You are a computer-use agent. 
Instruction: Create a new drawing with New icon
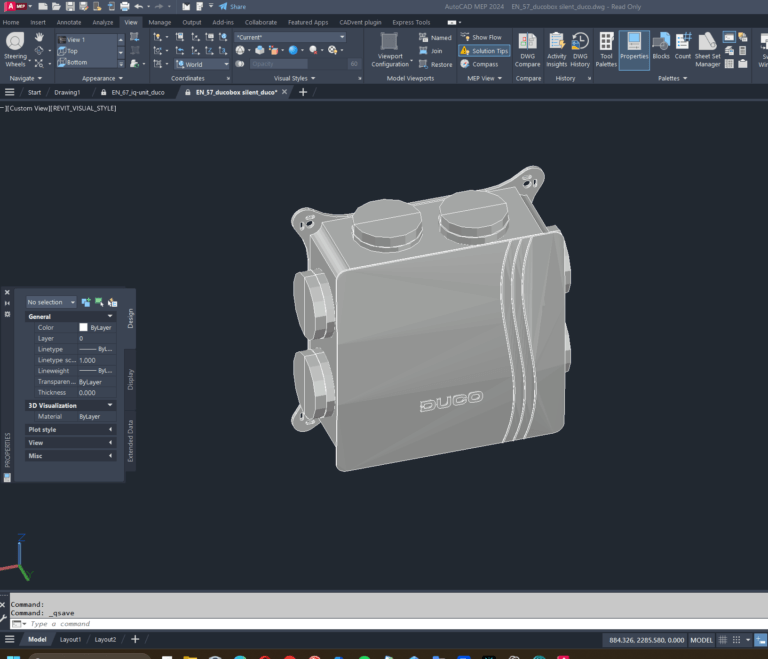[43, 6]
